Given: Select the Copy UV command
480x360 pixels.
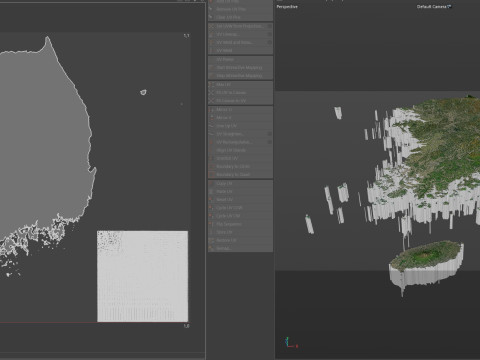Looking at the screenshot, I should point(240,183).
